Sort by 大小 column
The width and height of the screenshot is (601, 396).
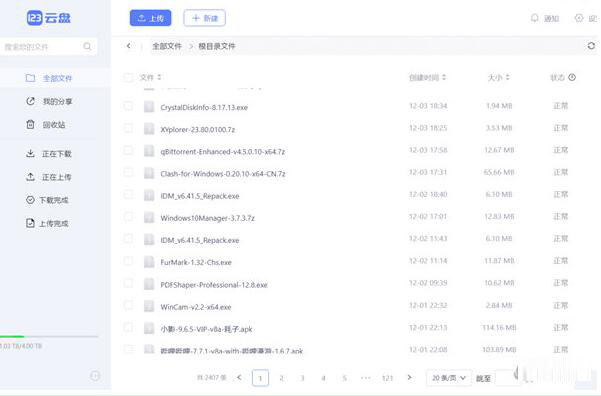(498, 77)
